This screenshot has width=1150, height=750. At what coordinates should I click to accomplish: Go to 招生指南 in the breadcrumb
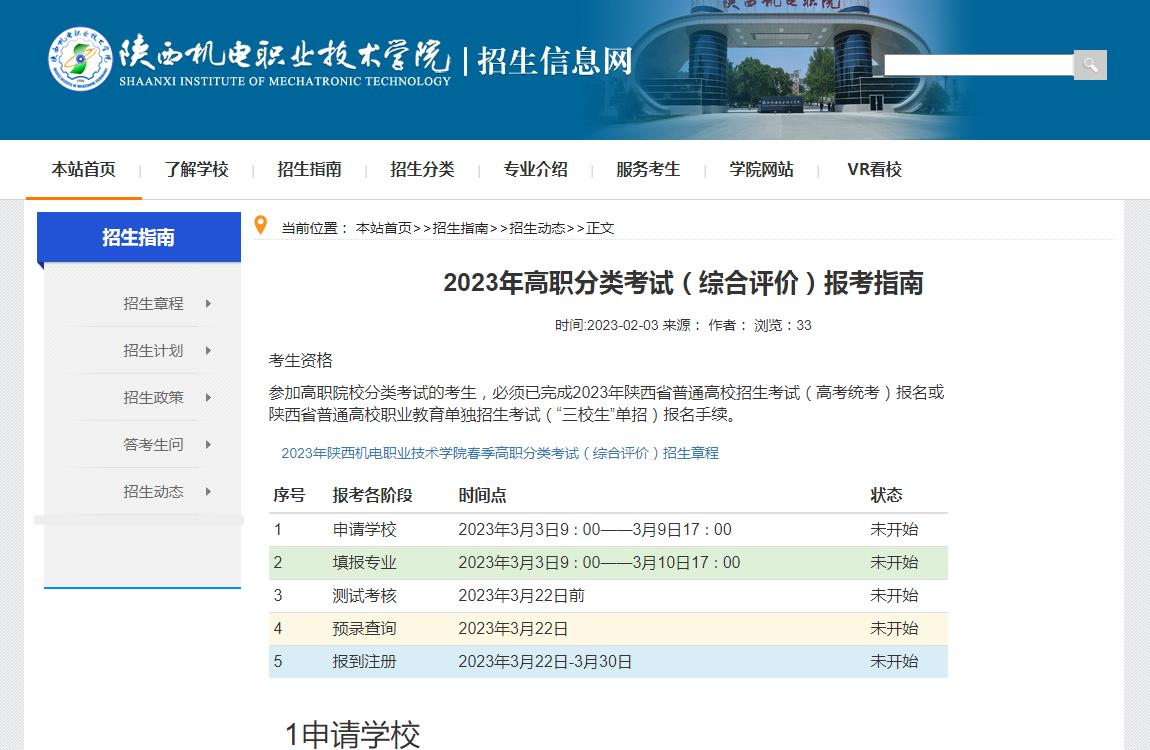(461, 228)
